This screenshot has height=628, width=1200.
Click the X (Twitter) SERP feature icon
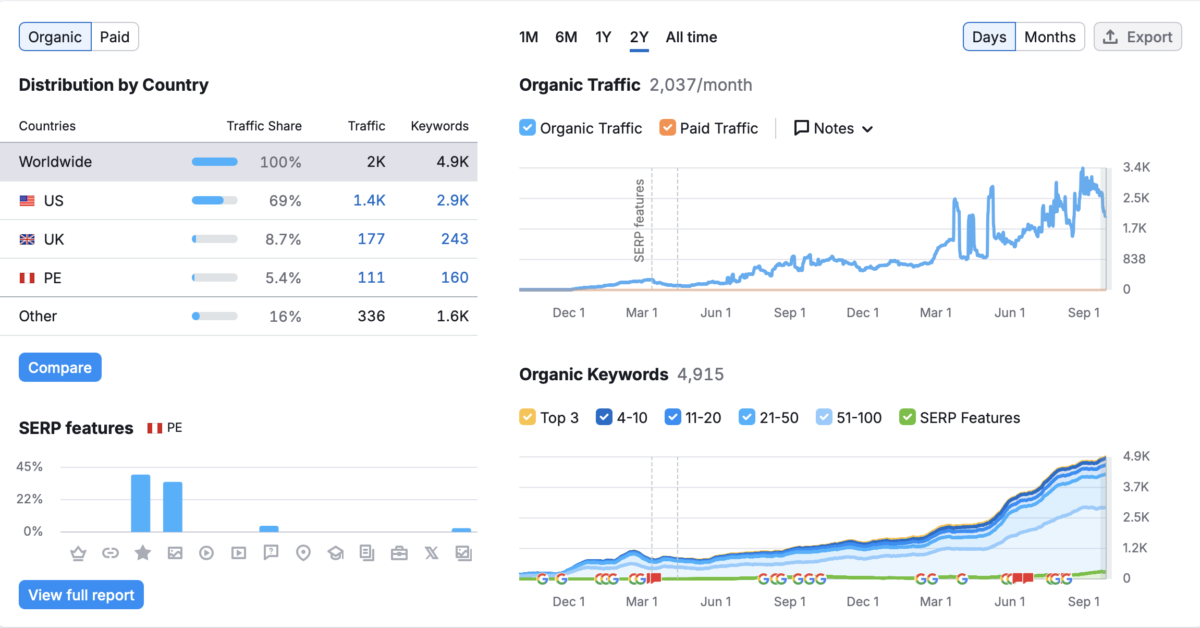tap(431, 553)
